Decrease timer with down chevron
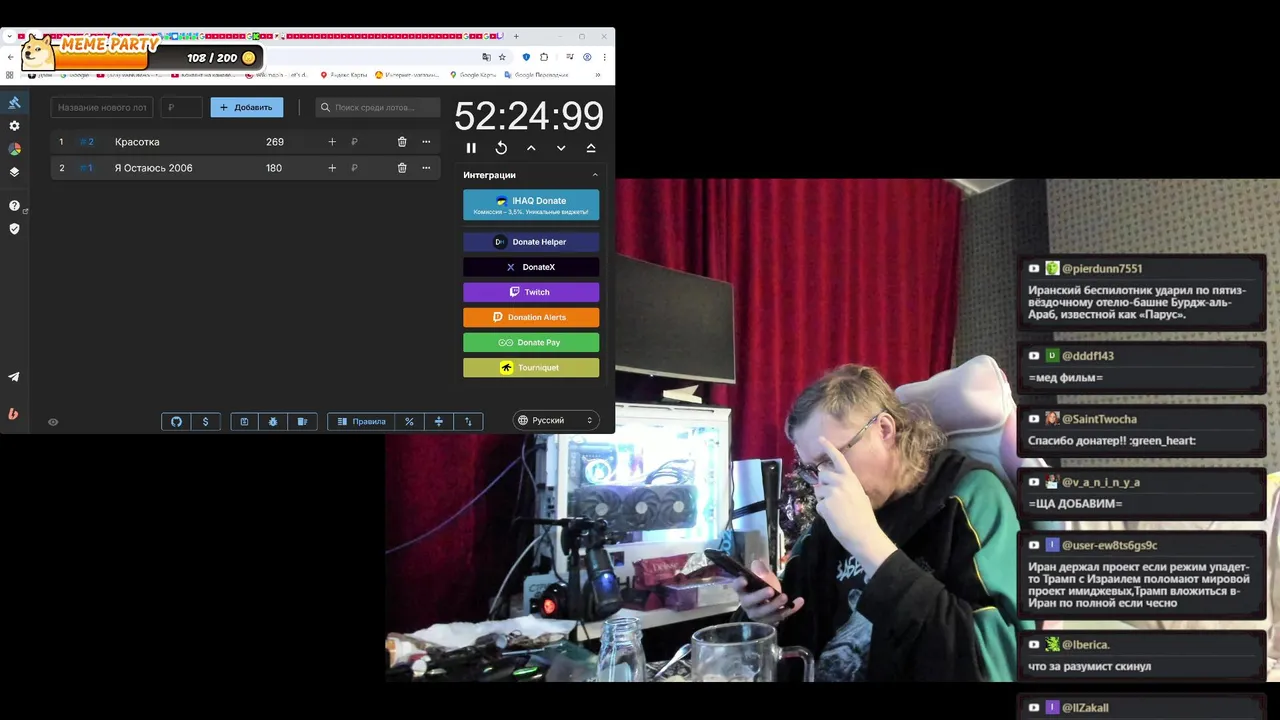Screen dimensions: 1280x720 (561, 148)
